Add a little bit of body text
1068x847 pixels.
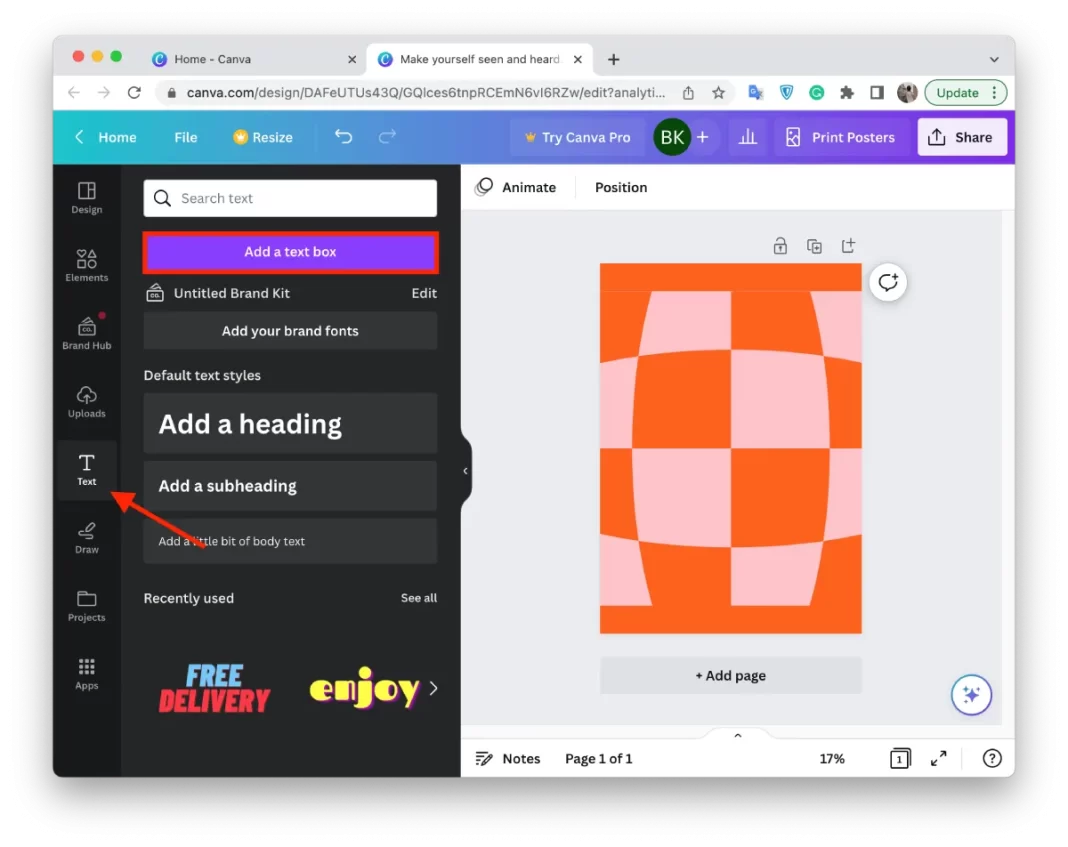pyautogui.click(x=290, y=541)
